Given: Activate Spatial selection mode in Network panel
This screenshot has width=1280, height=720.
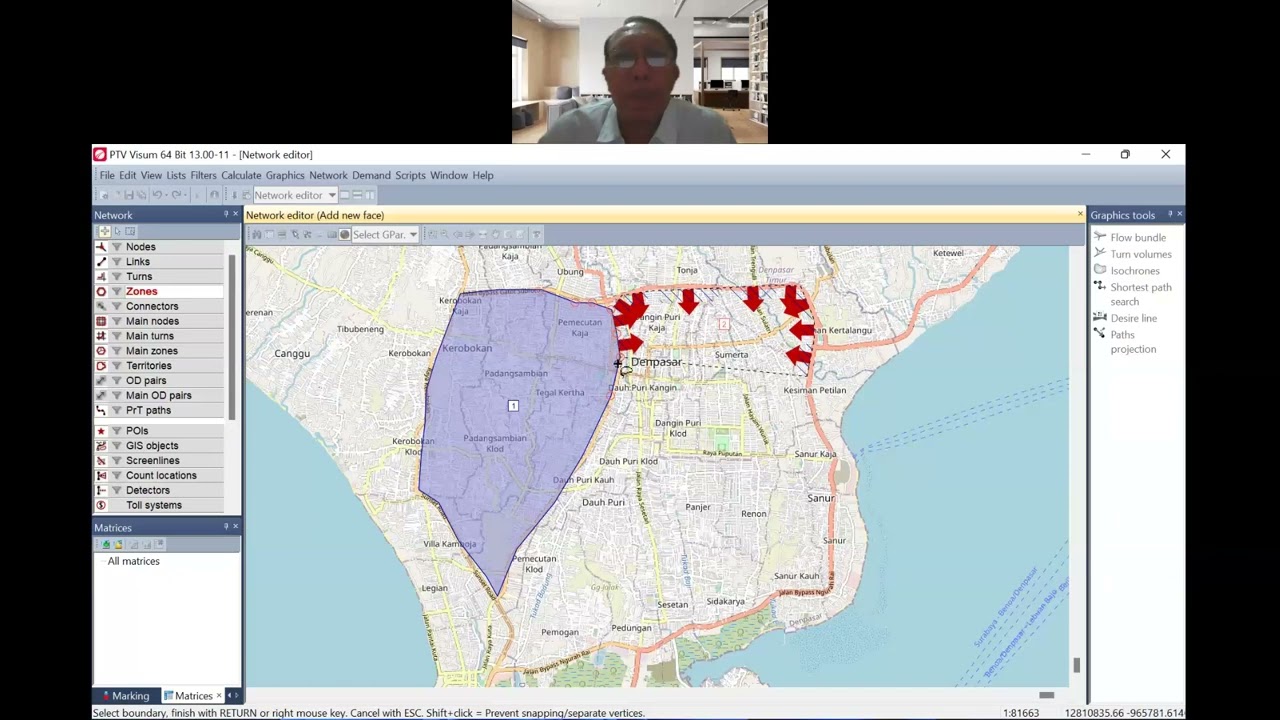Looking at the screenshot, I should (130, 231).
